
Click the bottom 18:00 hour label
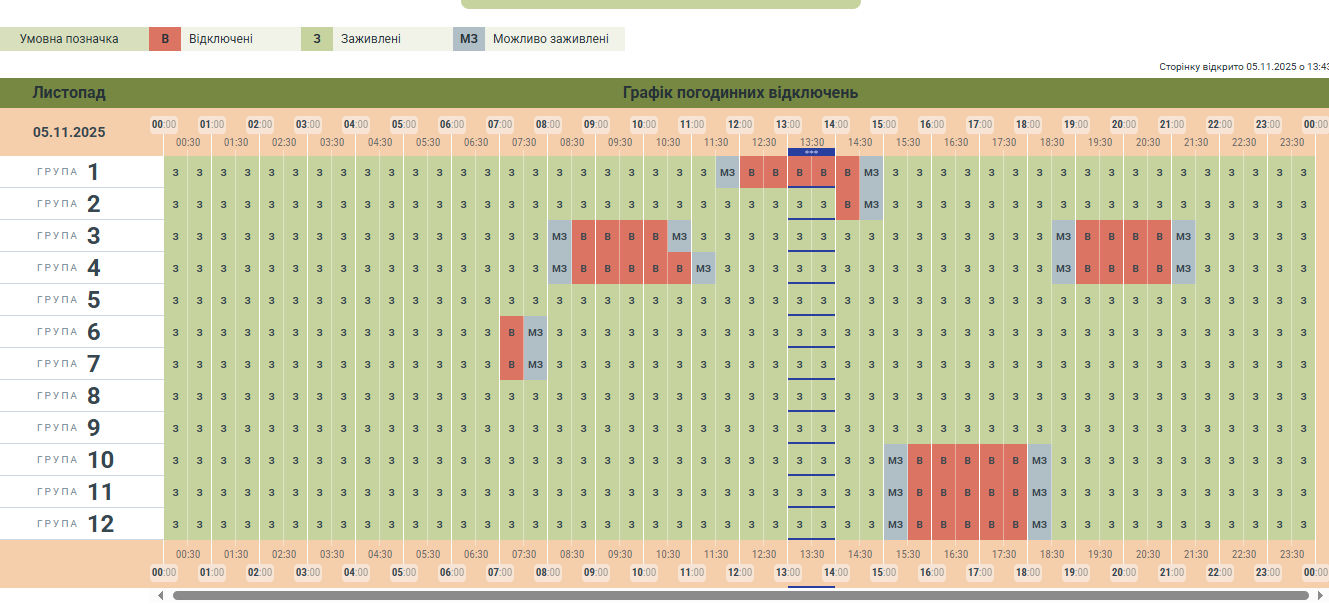[1027, 572]
